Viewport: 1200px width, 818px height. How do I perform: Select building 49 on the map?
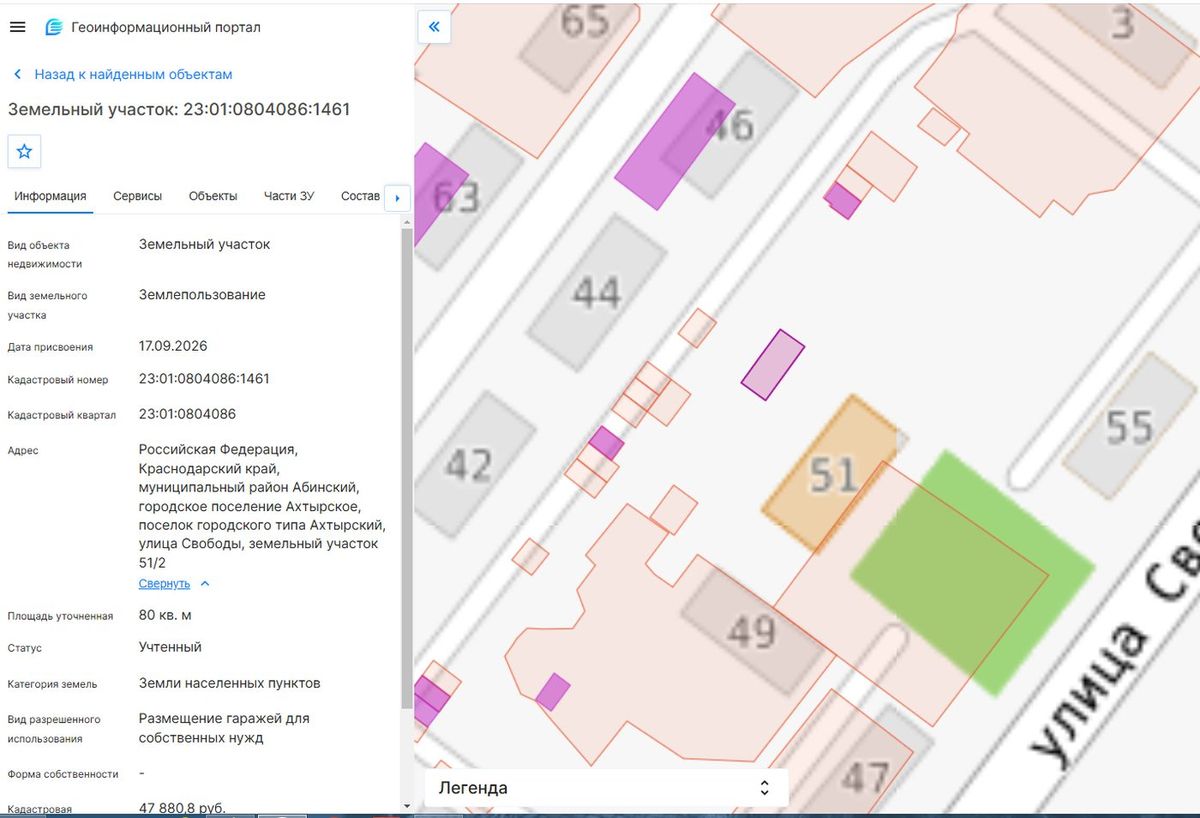(x=753, y=630)
